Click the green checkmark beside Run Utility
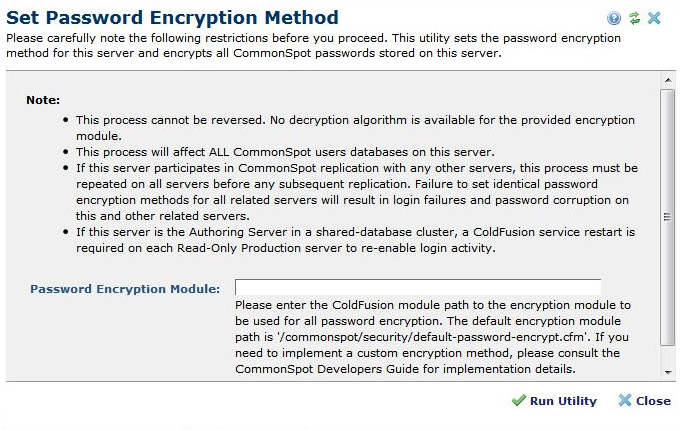Image resolution: width=680 pixels, height=431 pixels. pos(518,401)
